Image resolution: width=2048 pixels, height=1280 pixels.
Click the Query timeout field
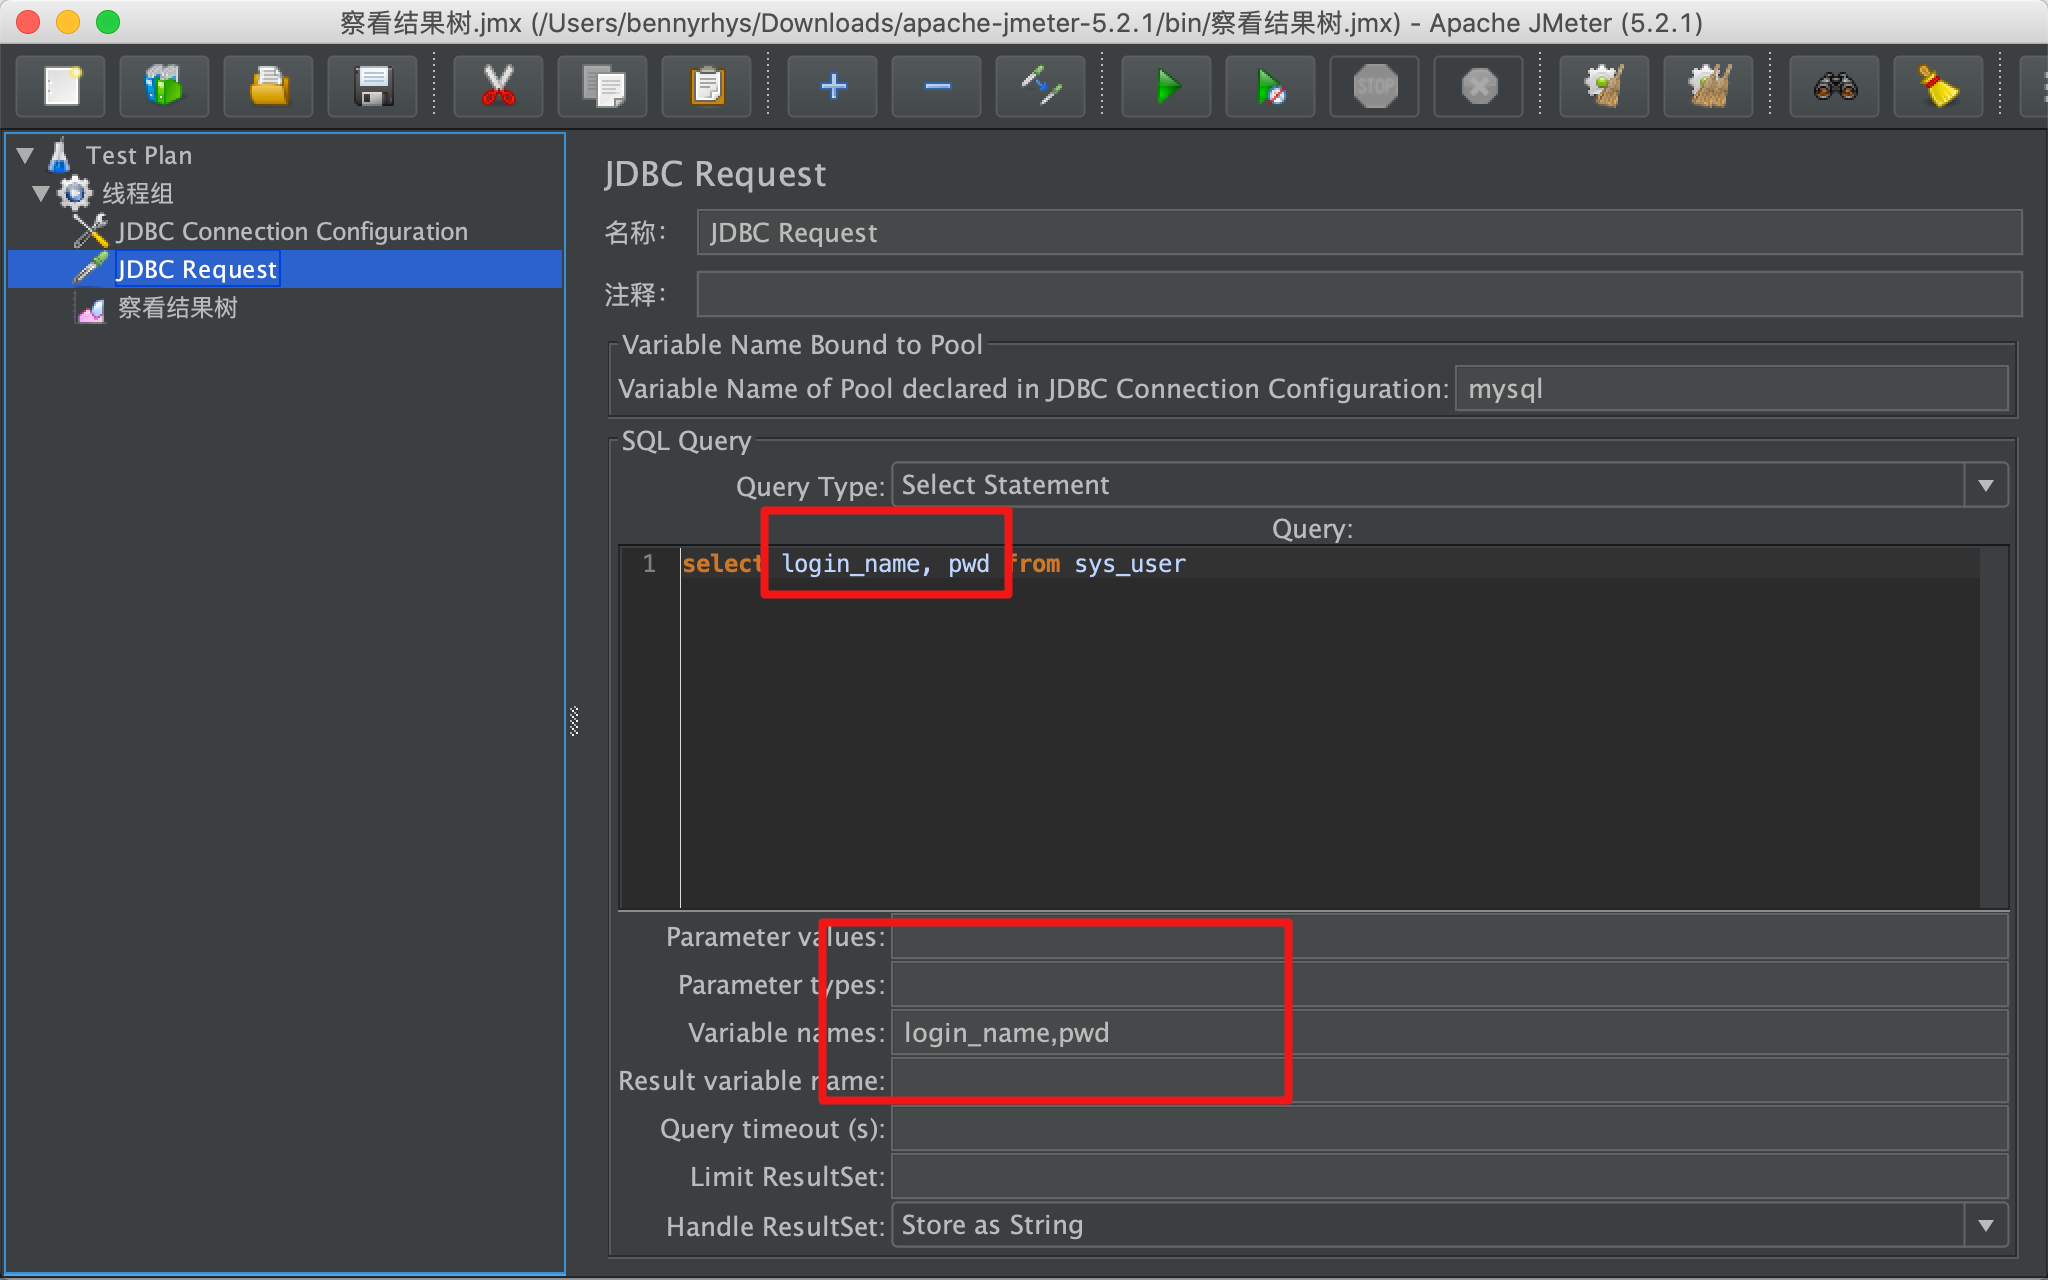tap(1449, 1130)
